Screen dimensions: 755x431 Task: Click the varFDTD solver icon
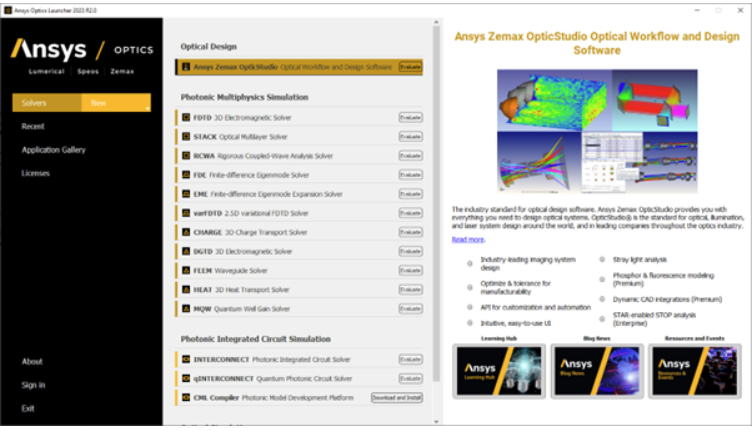[x=186, y=213]
